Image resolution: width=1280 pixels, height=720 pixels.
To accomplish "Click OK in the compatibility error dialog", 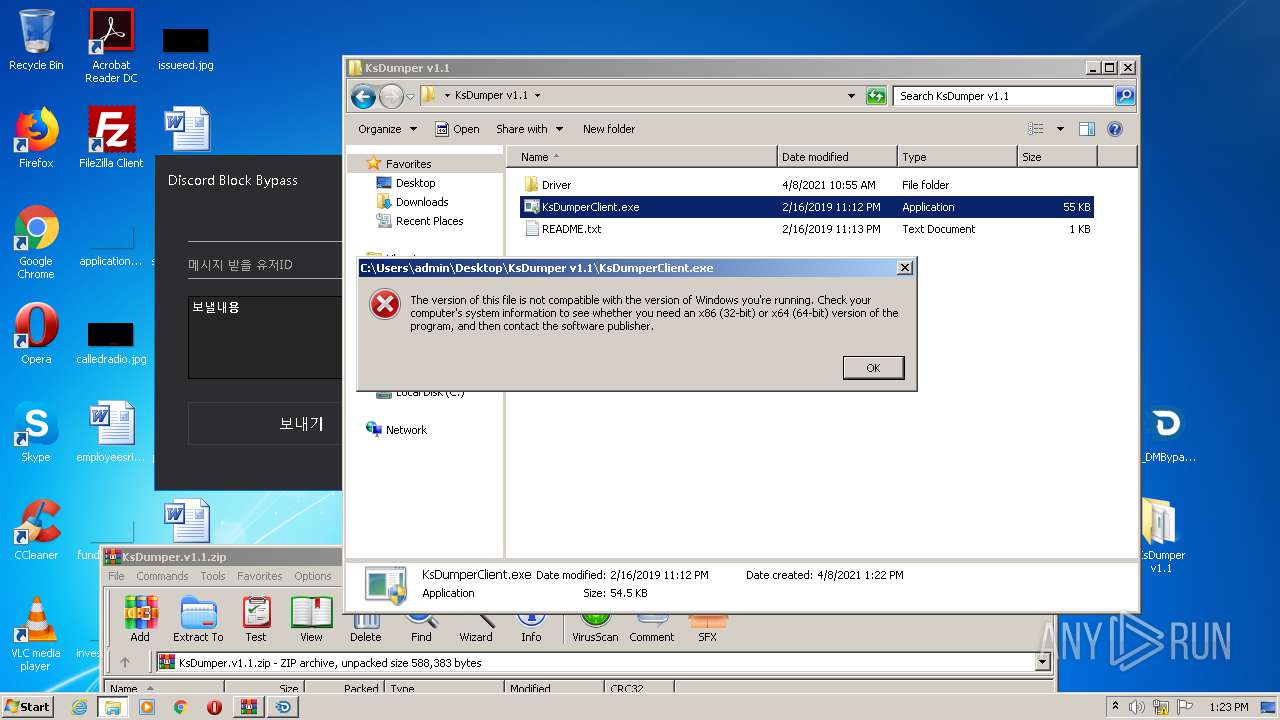I will click(873, 368).
